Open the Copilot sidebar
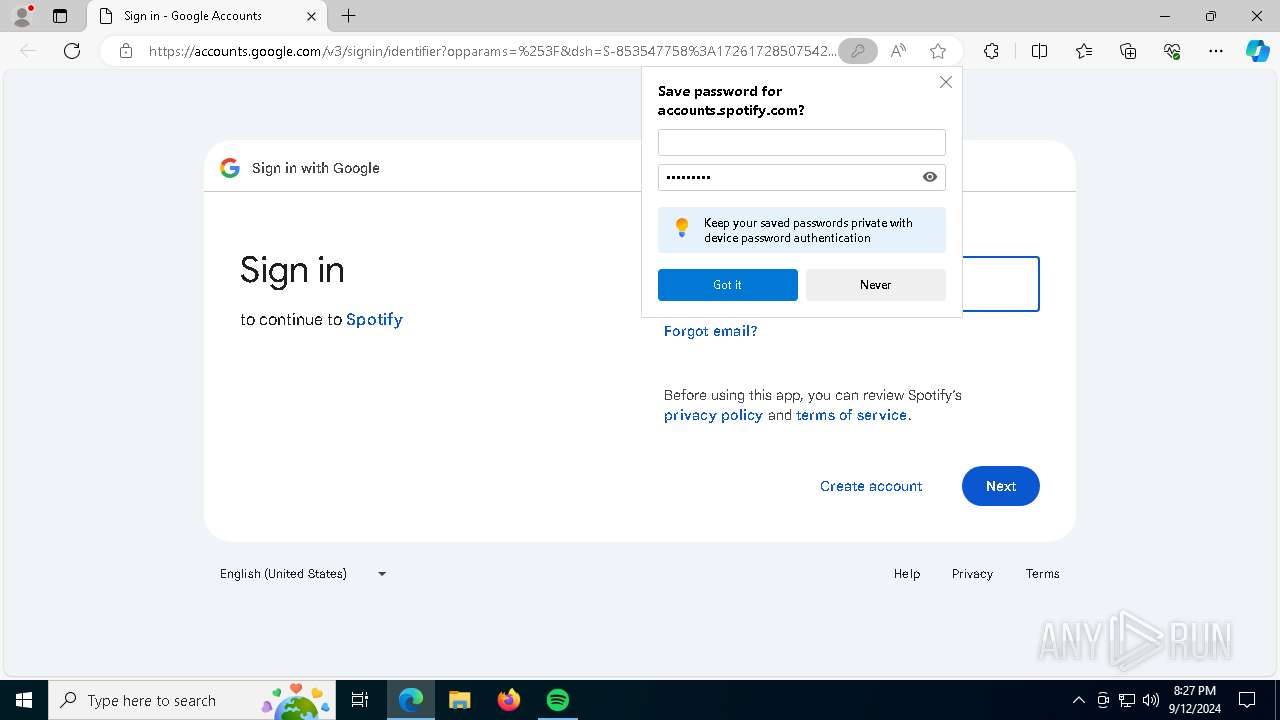Viewport: 1280px width, 720px height. point(1257,51)
